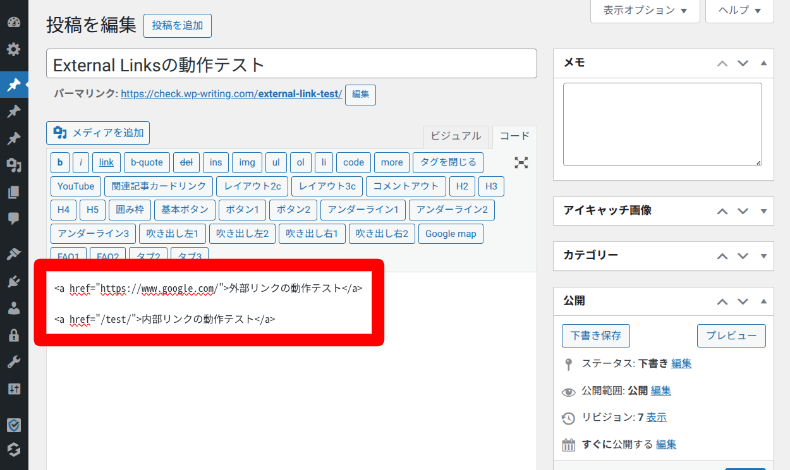Open the gear settings icon in sidebar
The image size is (790, 470).
14,49
